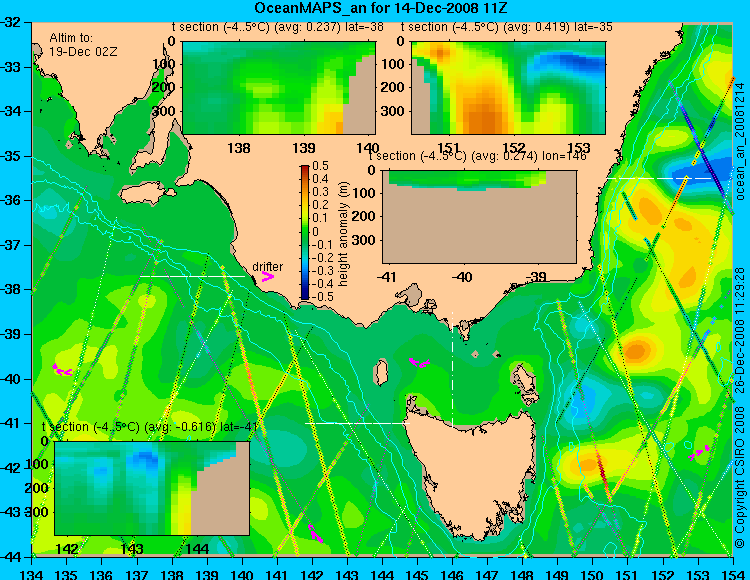Screen dimensions: 750x580
Task: Click the height anomaly color bar
Action: click(x=305, y=232)
